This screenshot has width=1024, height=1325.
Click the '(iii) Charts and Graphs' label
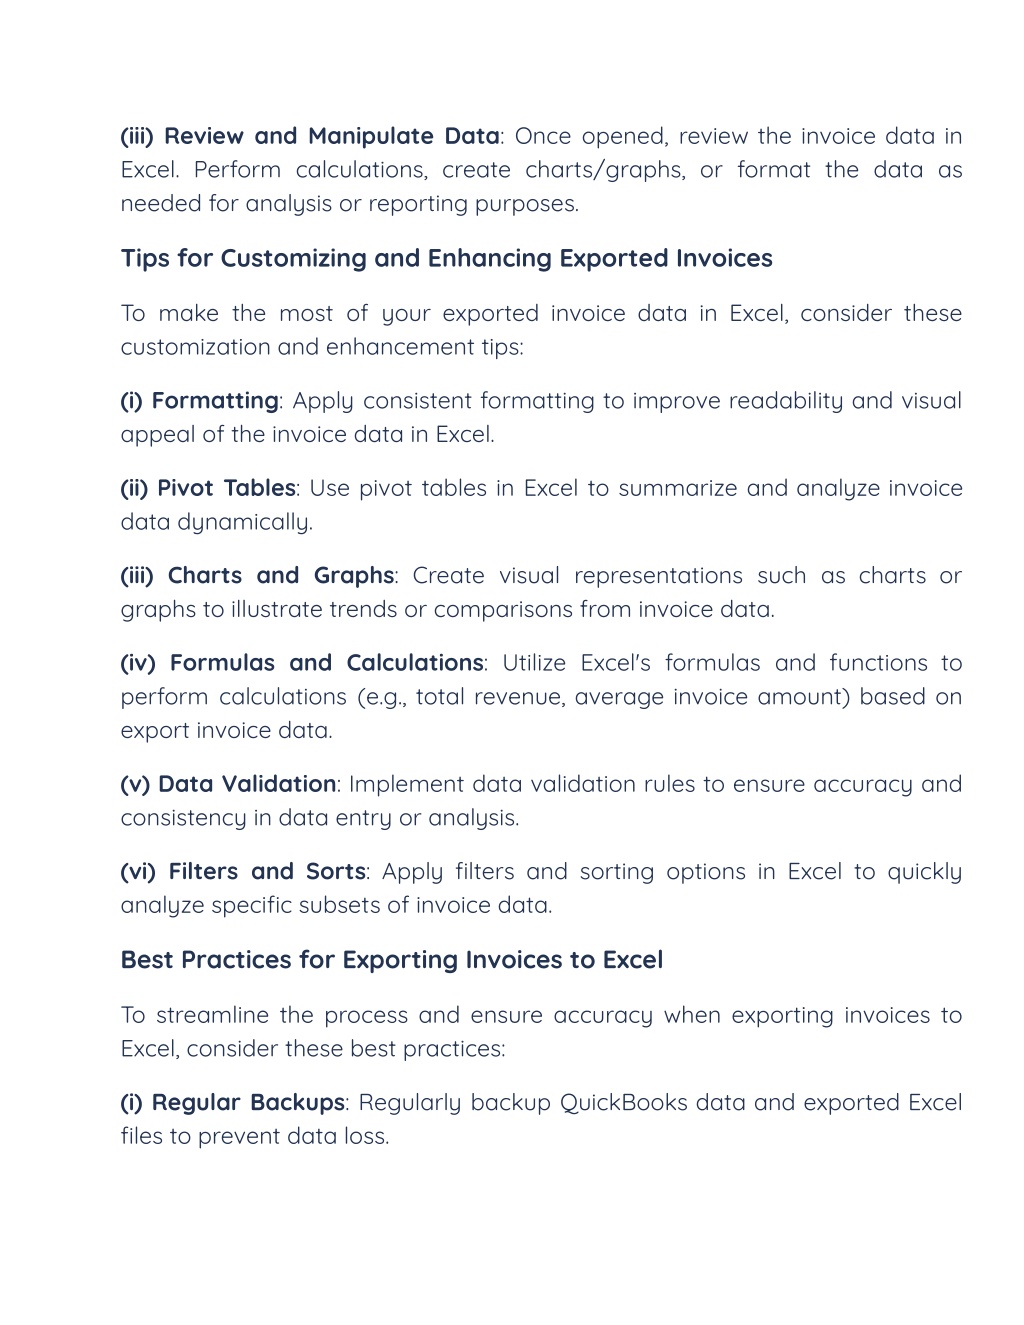pos(258,576)
